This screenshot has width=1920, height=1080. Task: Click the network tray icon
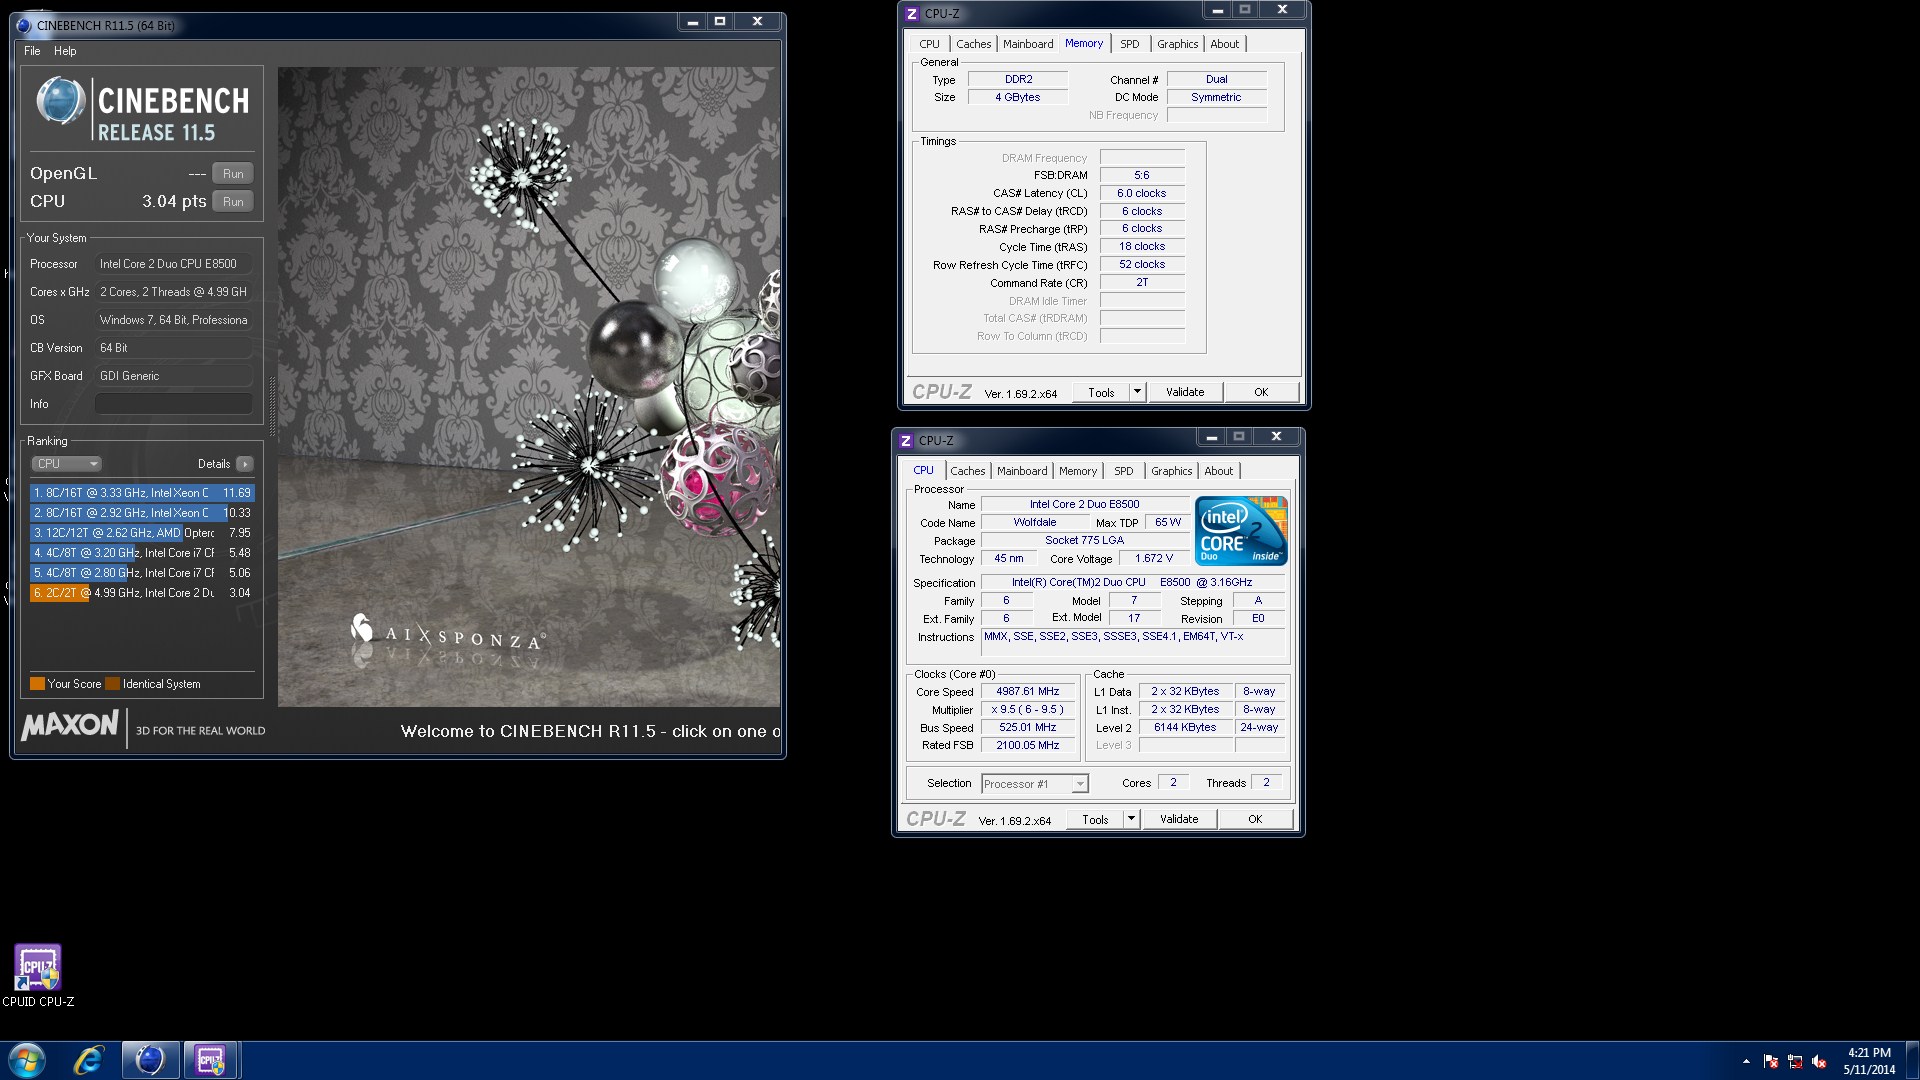[x=1795, y=1061]
